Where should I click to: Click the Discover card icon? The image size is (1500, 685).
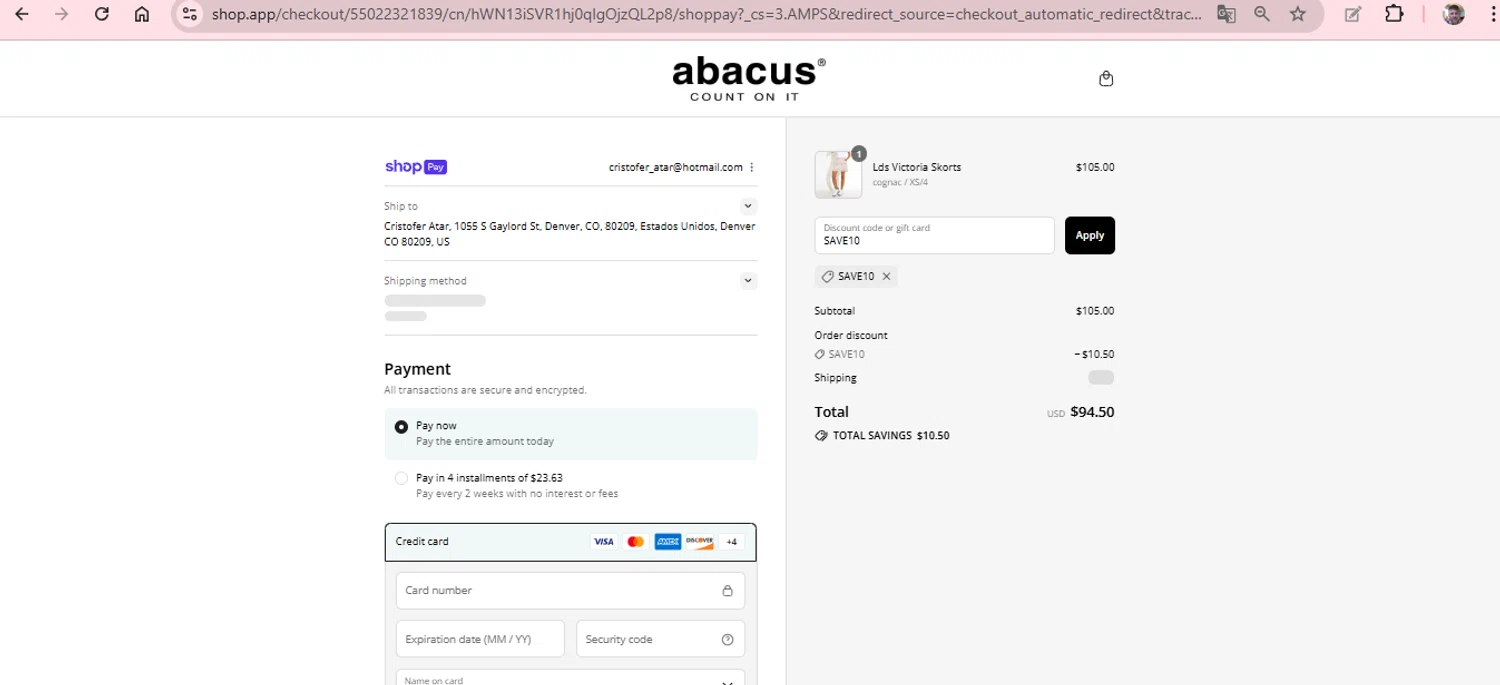[x=700, y=541]
